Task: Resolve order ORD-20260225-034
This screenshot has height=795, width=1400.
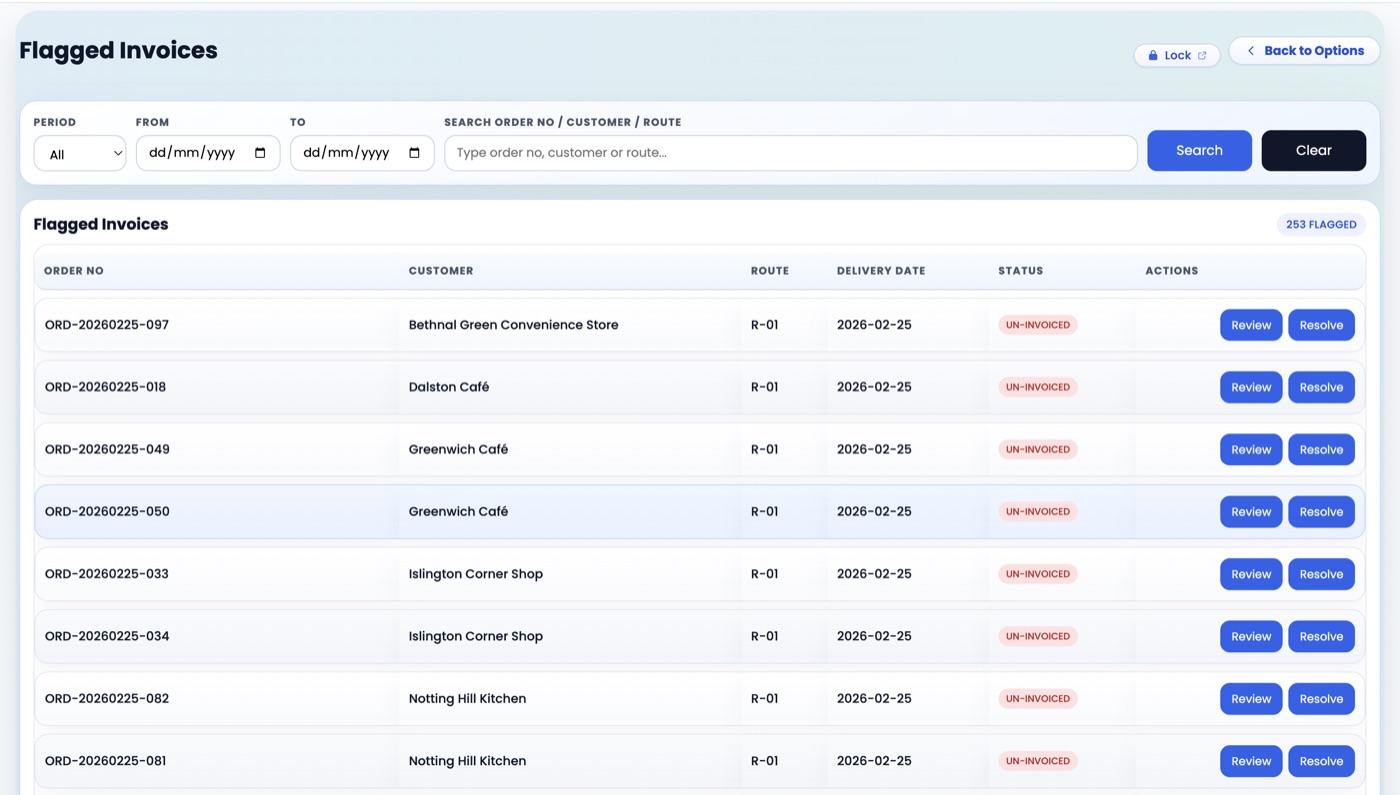Action: 1321,636
